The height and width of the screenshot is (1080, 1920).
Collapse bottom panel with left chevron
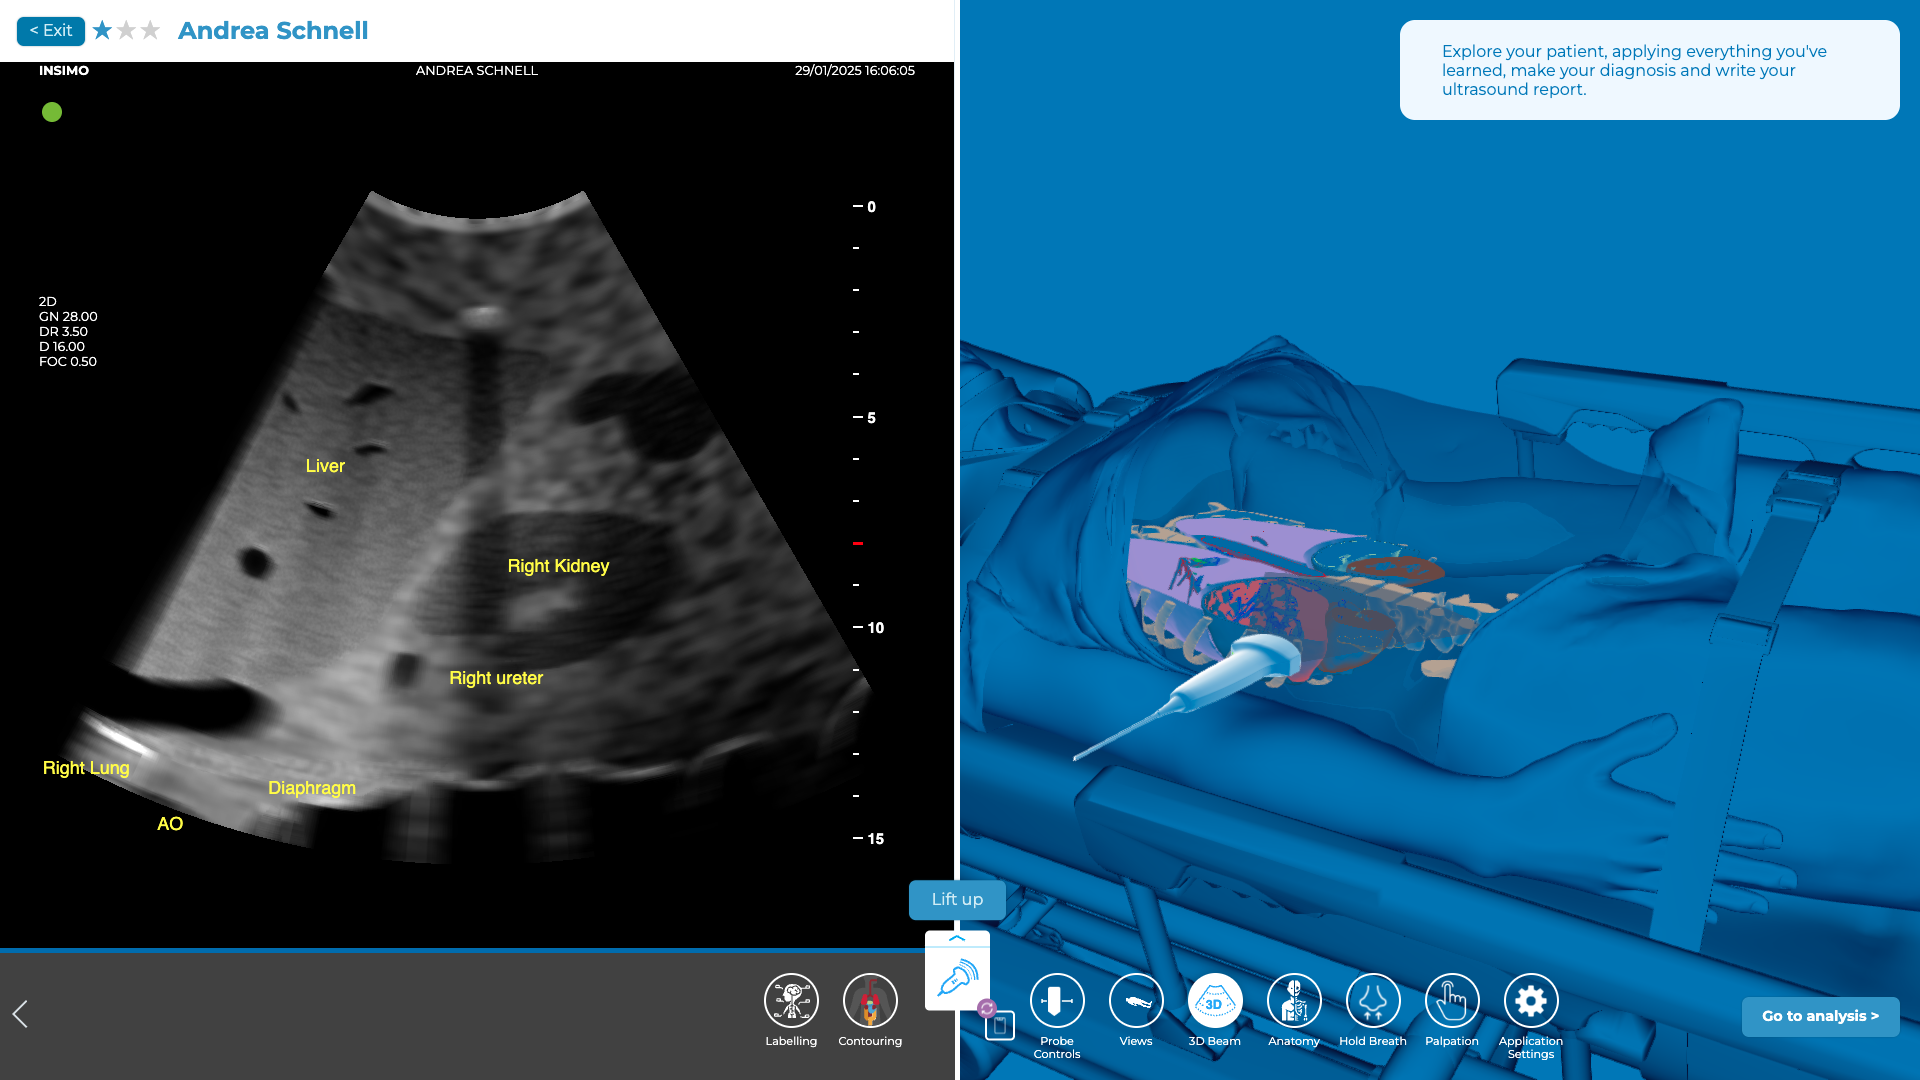pyautogui.click(x=20, y=1014)
